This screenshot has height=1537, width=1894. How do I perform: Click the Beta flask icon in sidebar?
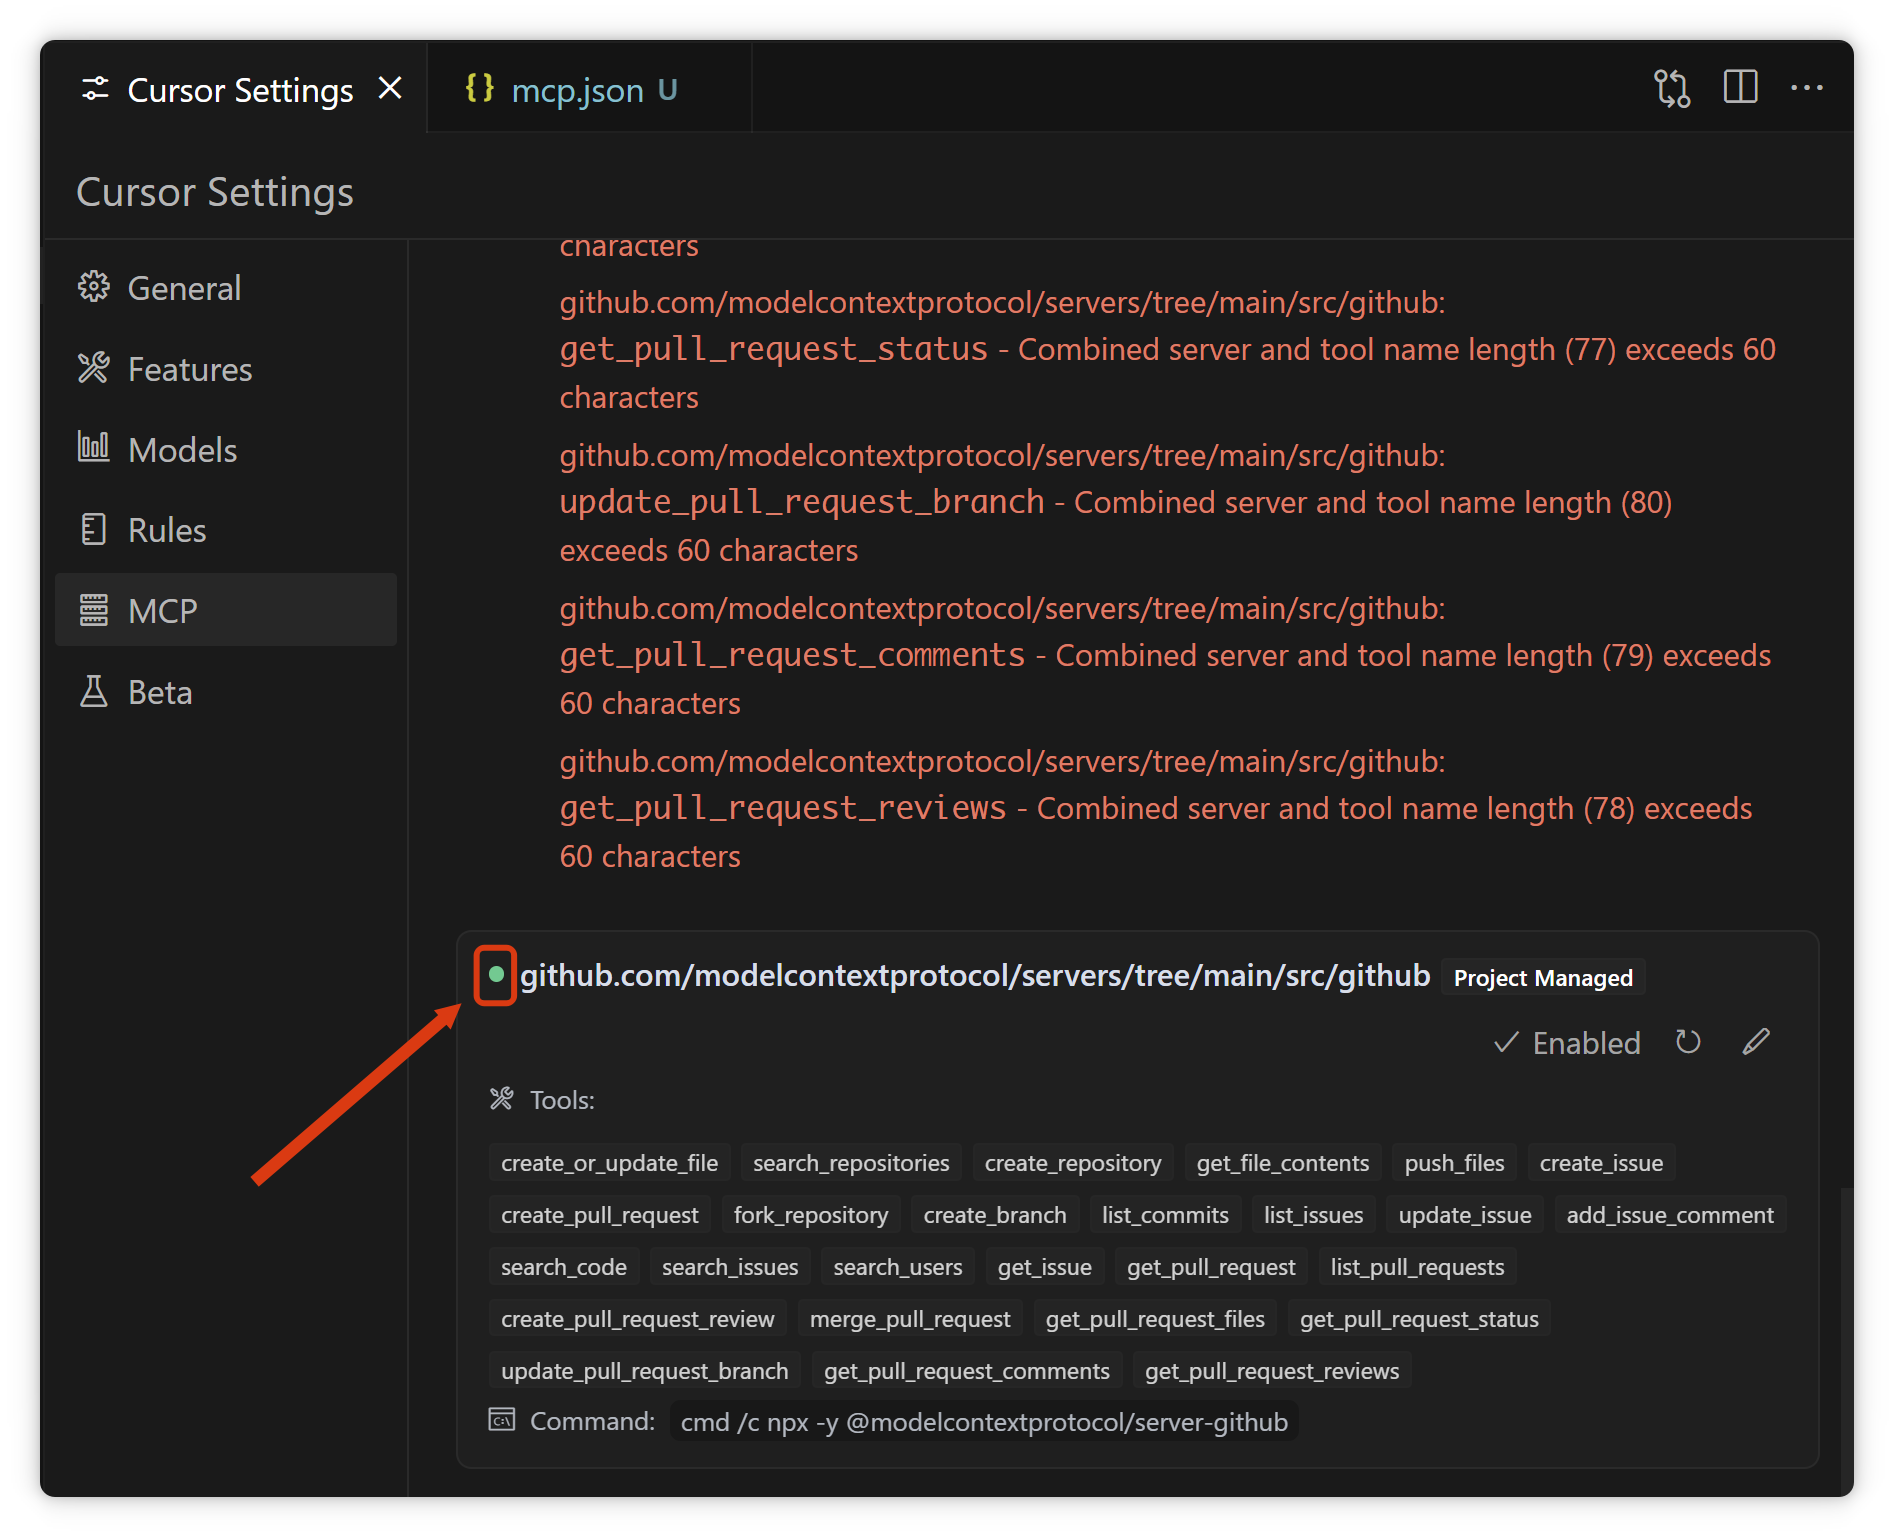point(94,692)
